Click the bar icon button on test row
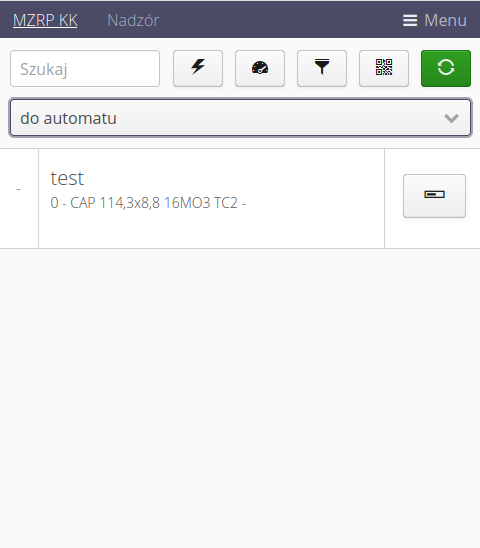This screenshot has width=480, height=548. (x=434, y=196)
